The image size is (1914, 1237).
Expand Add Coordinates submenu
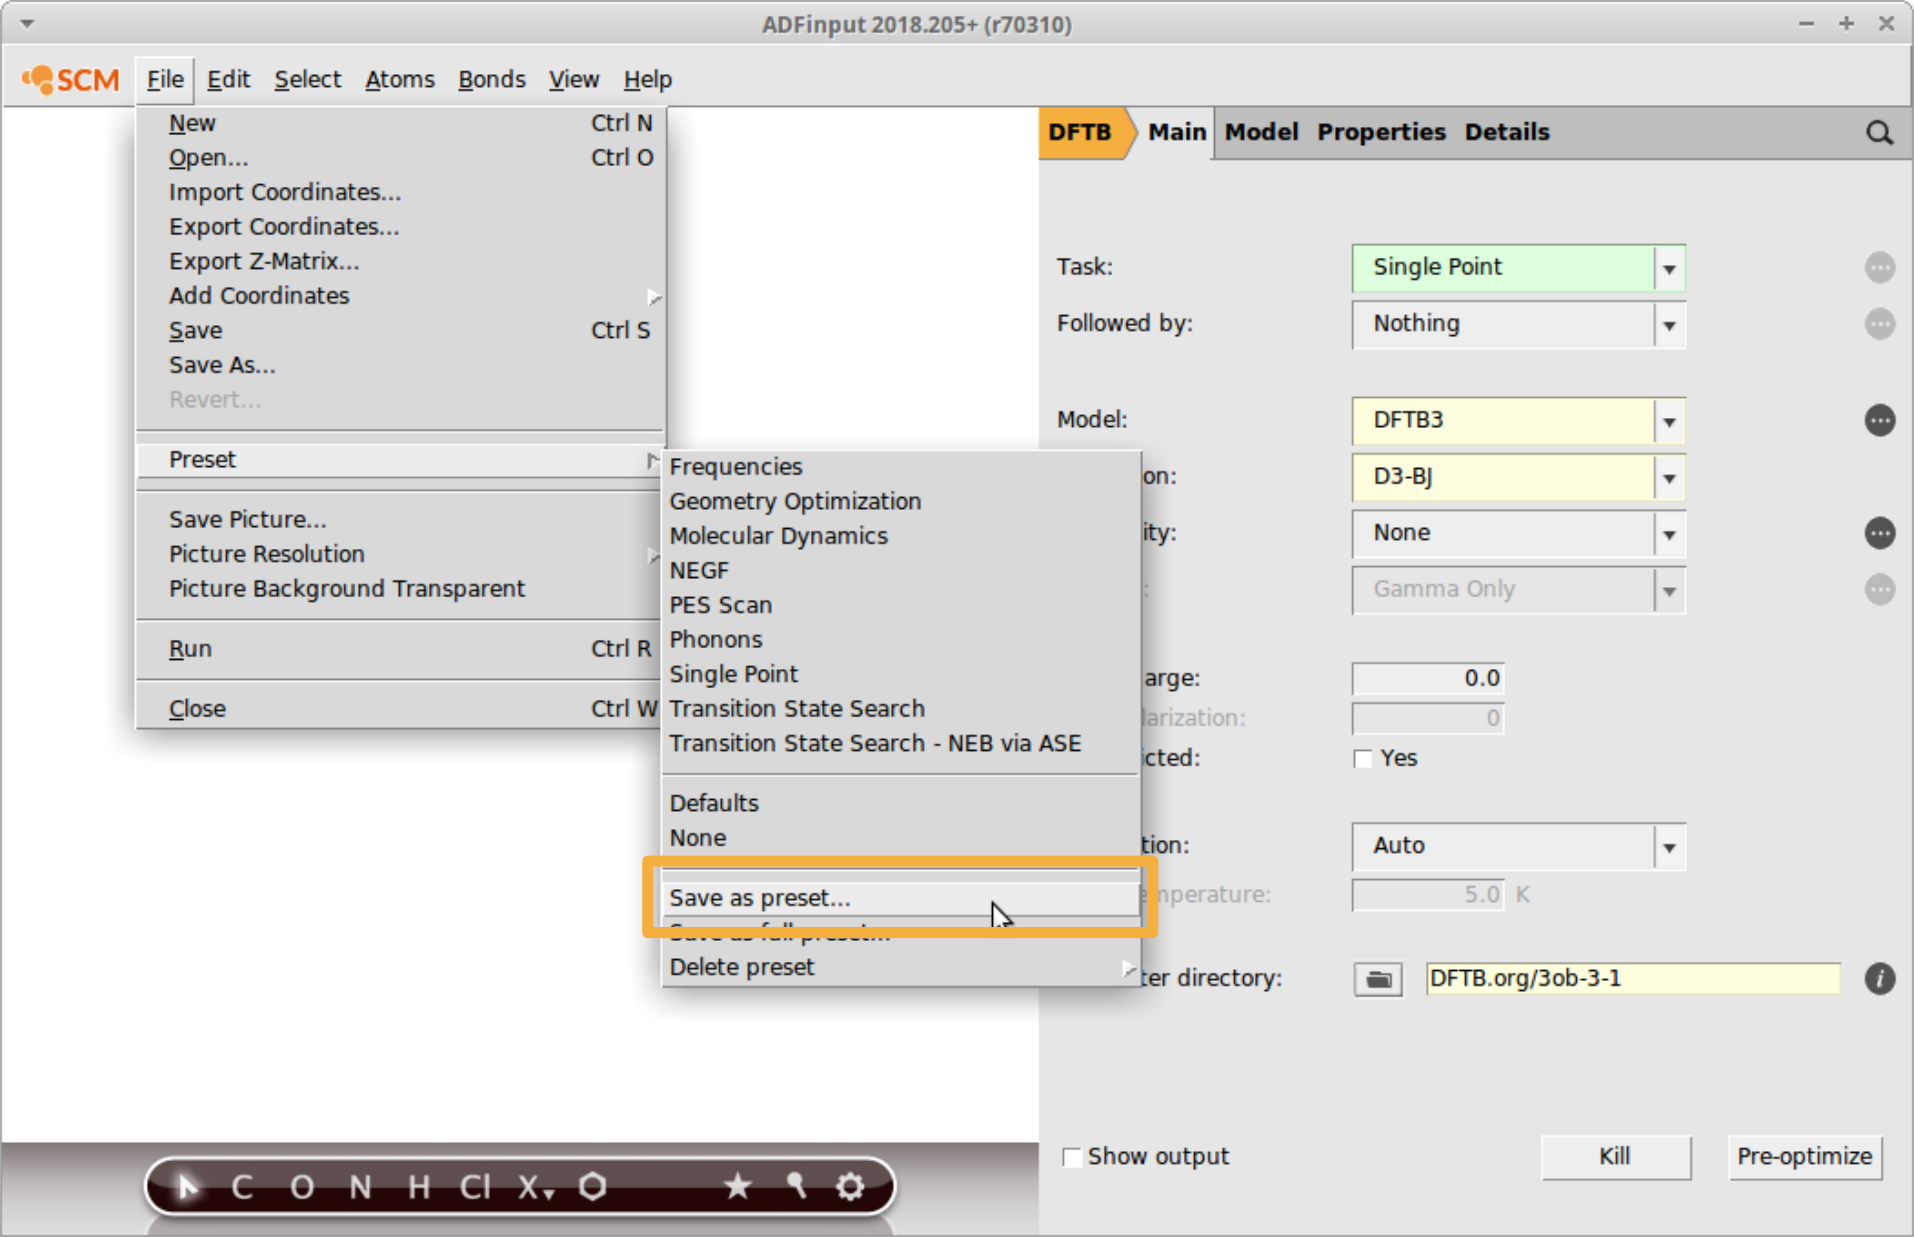click(400, 296)
